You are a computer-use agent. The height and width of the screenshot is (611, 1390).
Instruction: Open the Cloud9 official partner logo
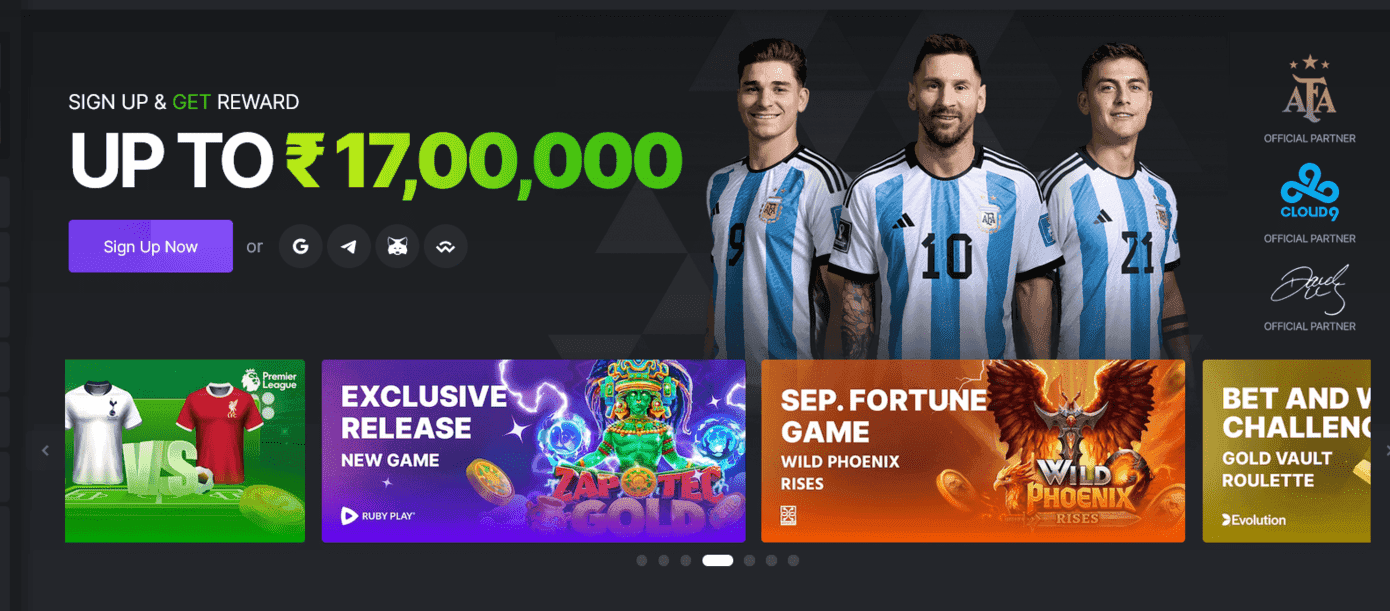pos(1309,192)
